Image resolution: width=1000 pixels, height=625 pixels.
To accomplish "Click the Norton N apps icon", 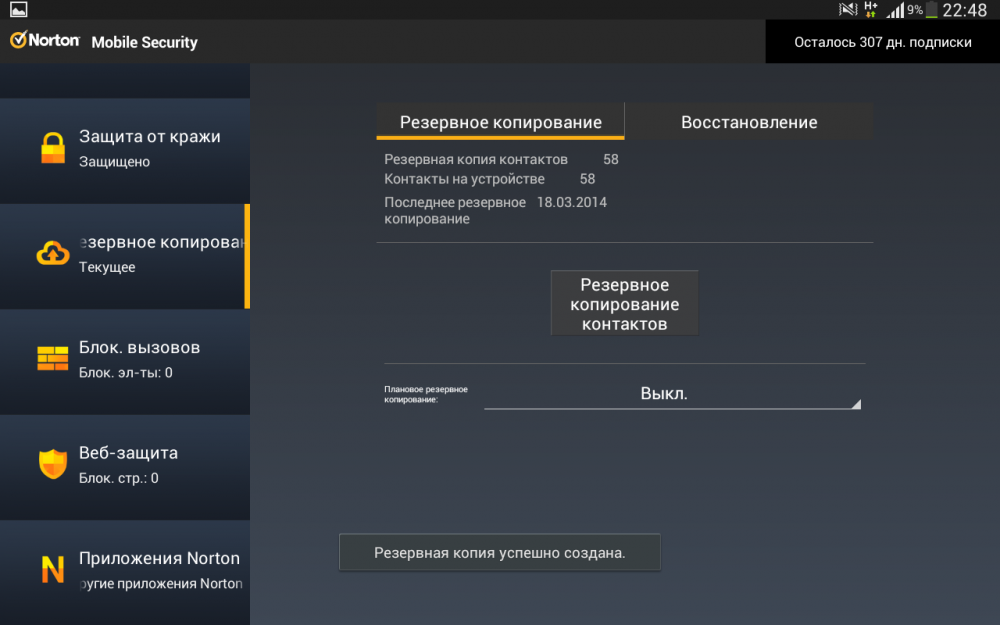I will click(52, 569).
